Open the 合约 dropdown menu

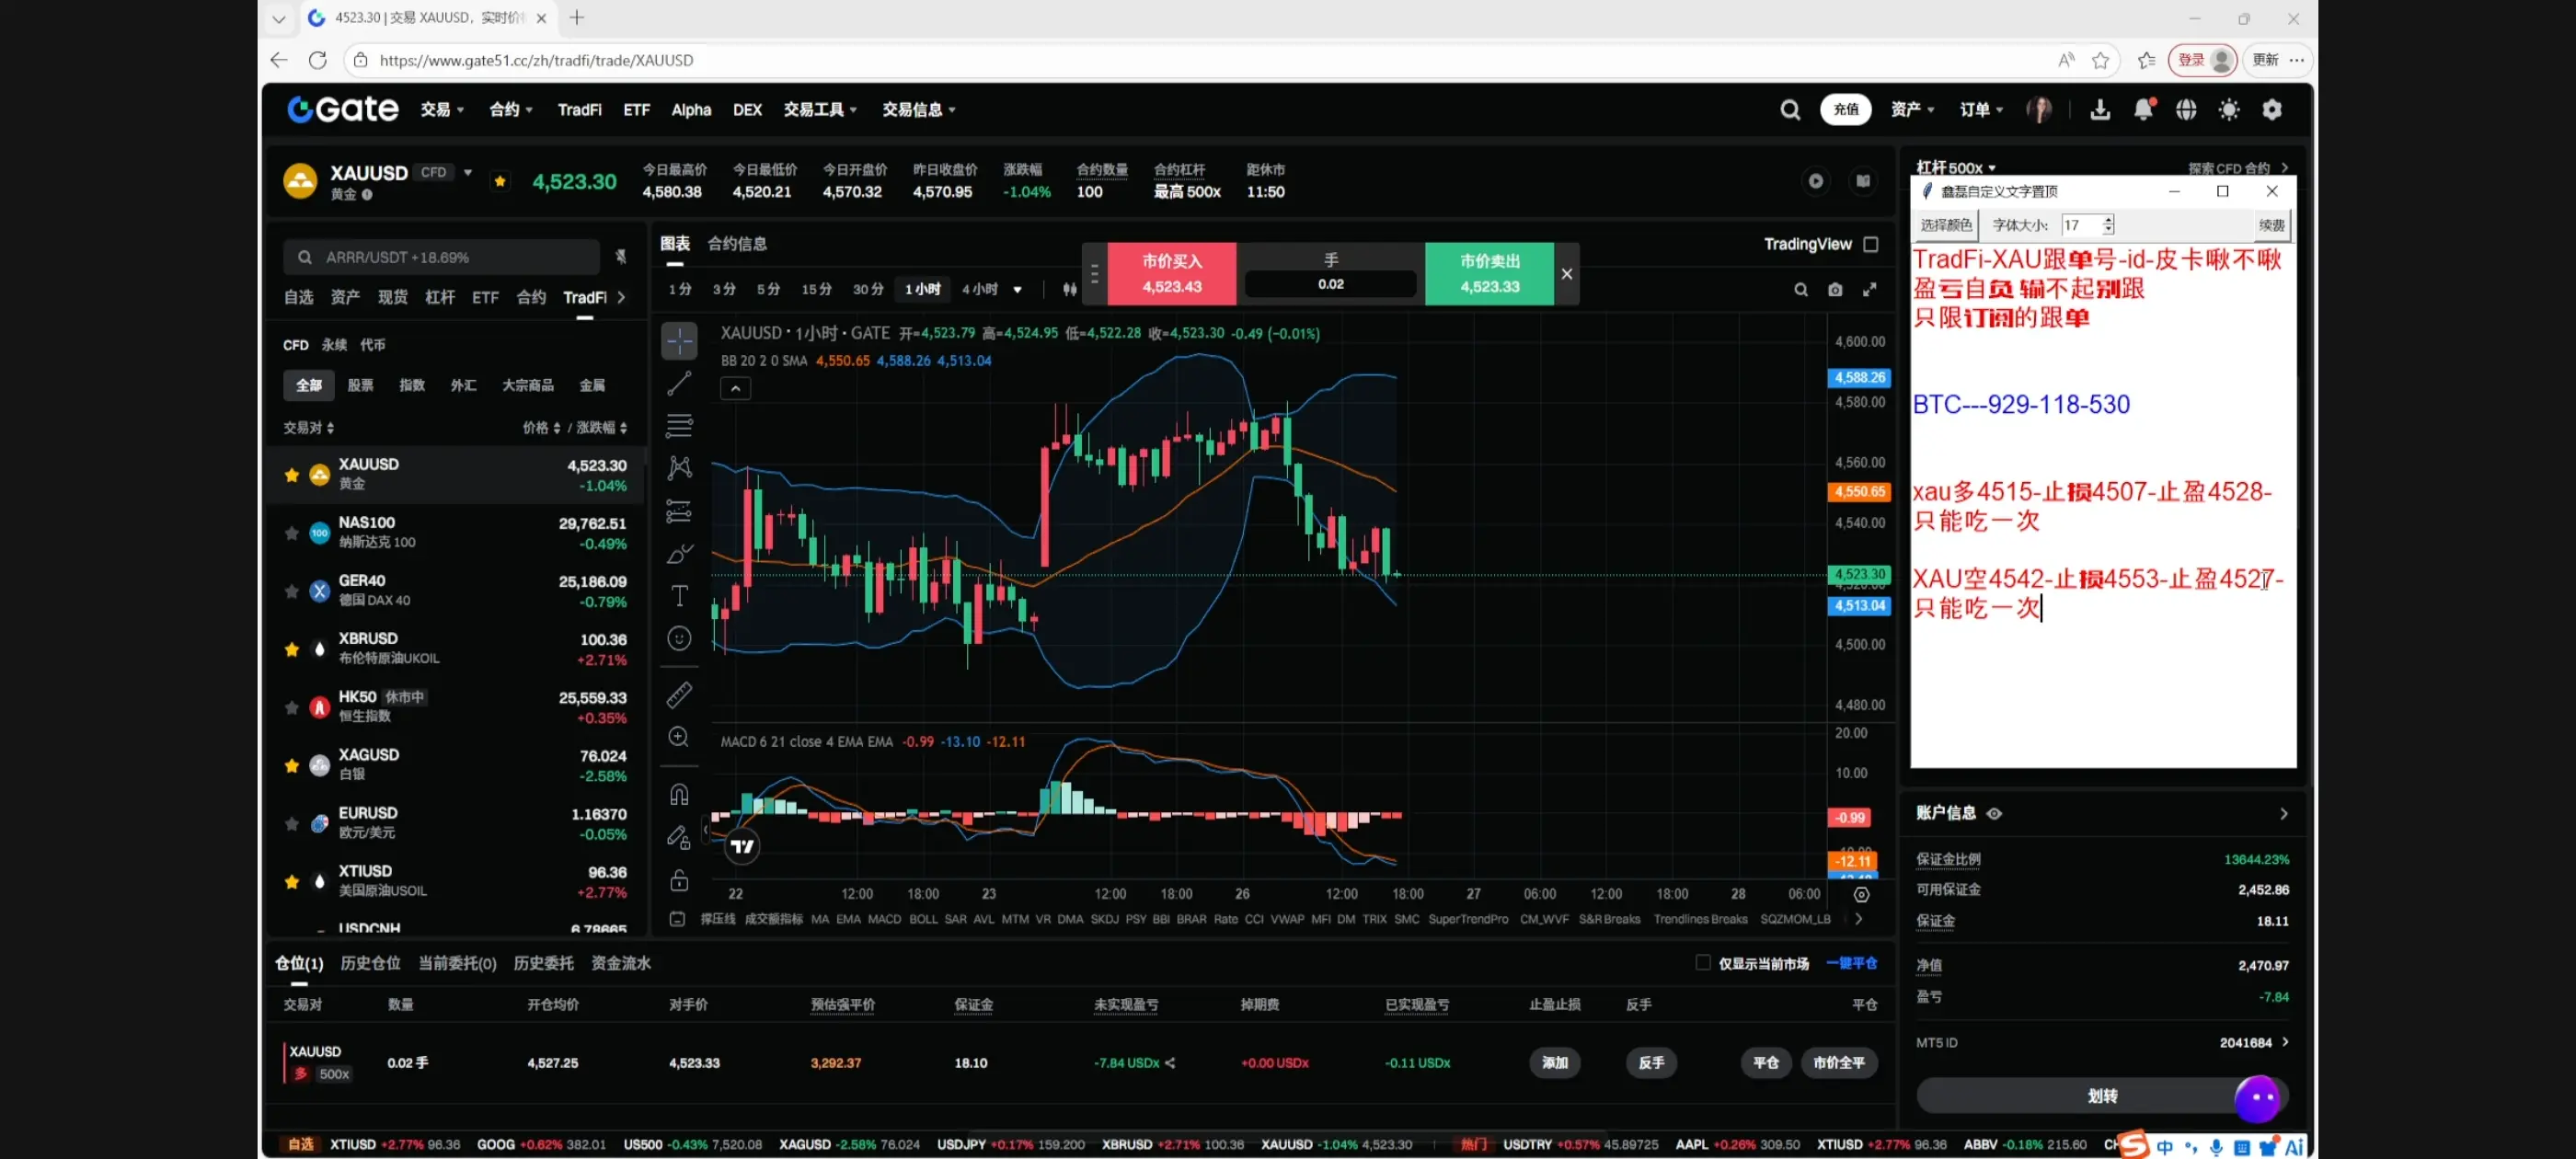[x=511, y=110]
